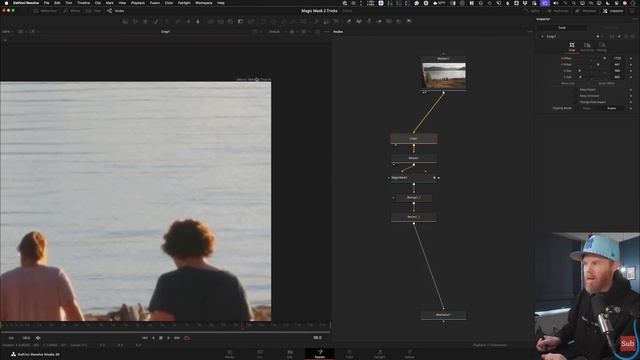Adjust the Y Offset slider handle
This screenshot has height=360, width=640.
[598, 64]
